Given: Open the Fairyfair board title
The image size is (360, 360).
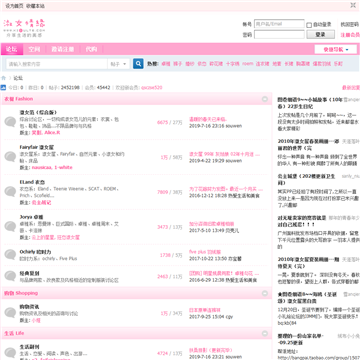Looking at the screenshot, I should pos(37,147).
